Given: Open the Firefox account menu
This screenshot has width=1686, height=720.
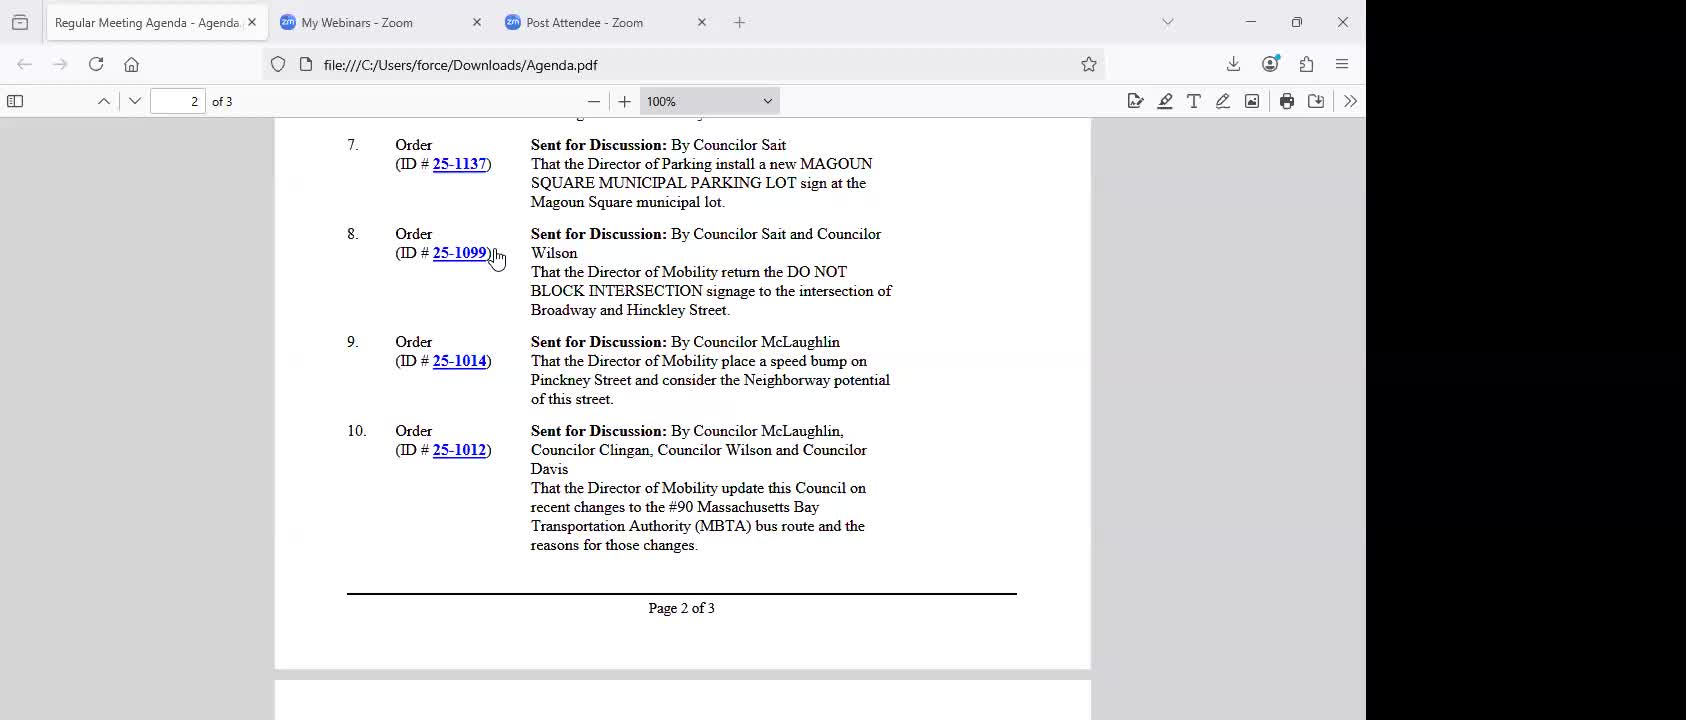Looking at the screenshot, I should pos(1270,64).
